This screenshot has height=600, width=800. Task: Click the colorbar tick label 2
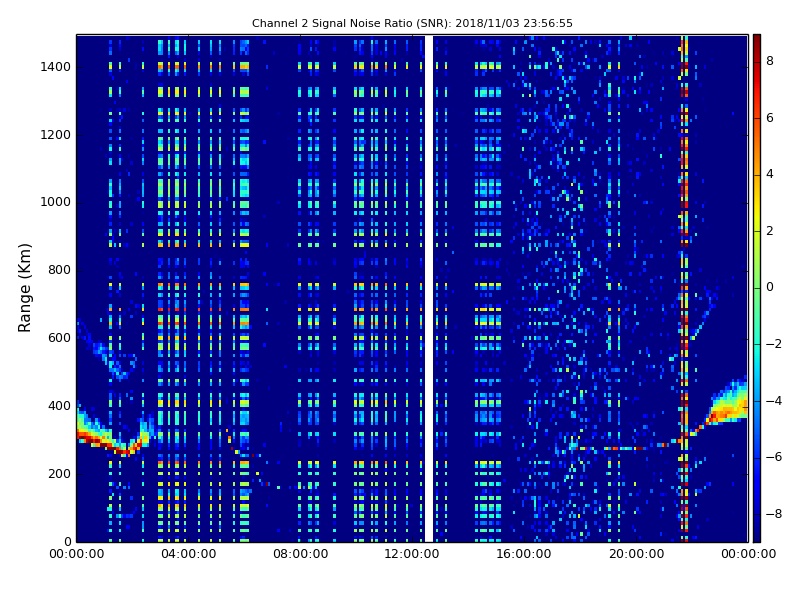coord(770,231)
